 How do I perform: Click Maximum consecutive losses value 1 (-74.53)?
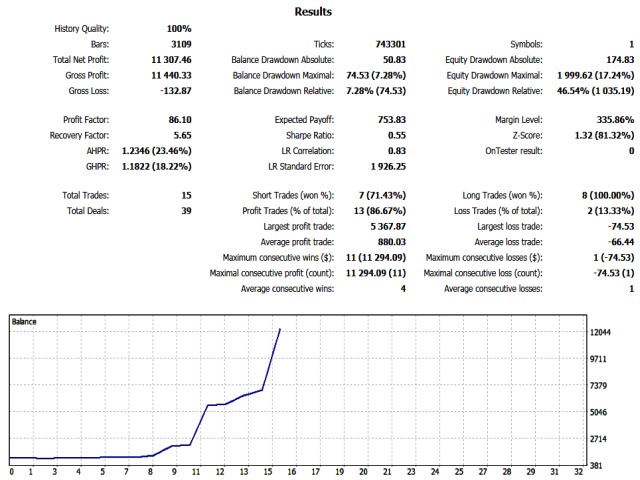[x=614, y=258]
